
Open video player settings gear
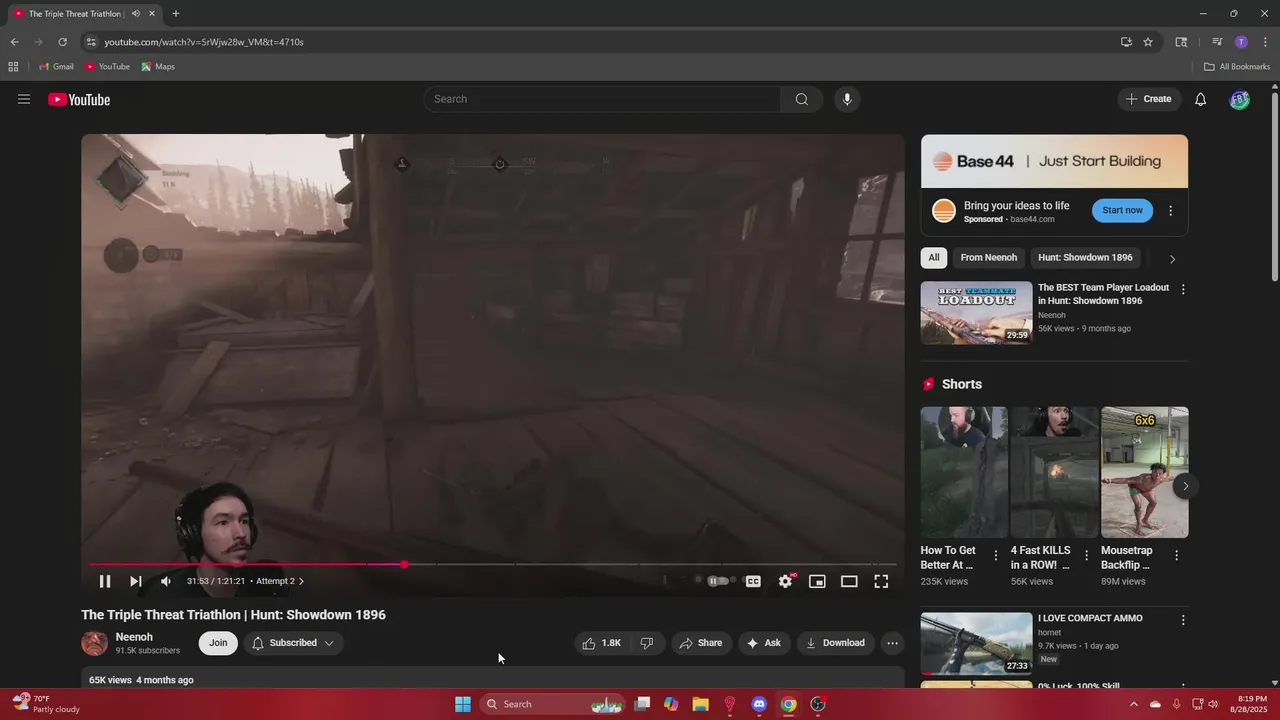786,581
